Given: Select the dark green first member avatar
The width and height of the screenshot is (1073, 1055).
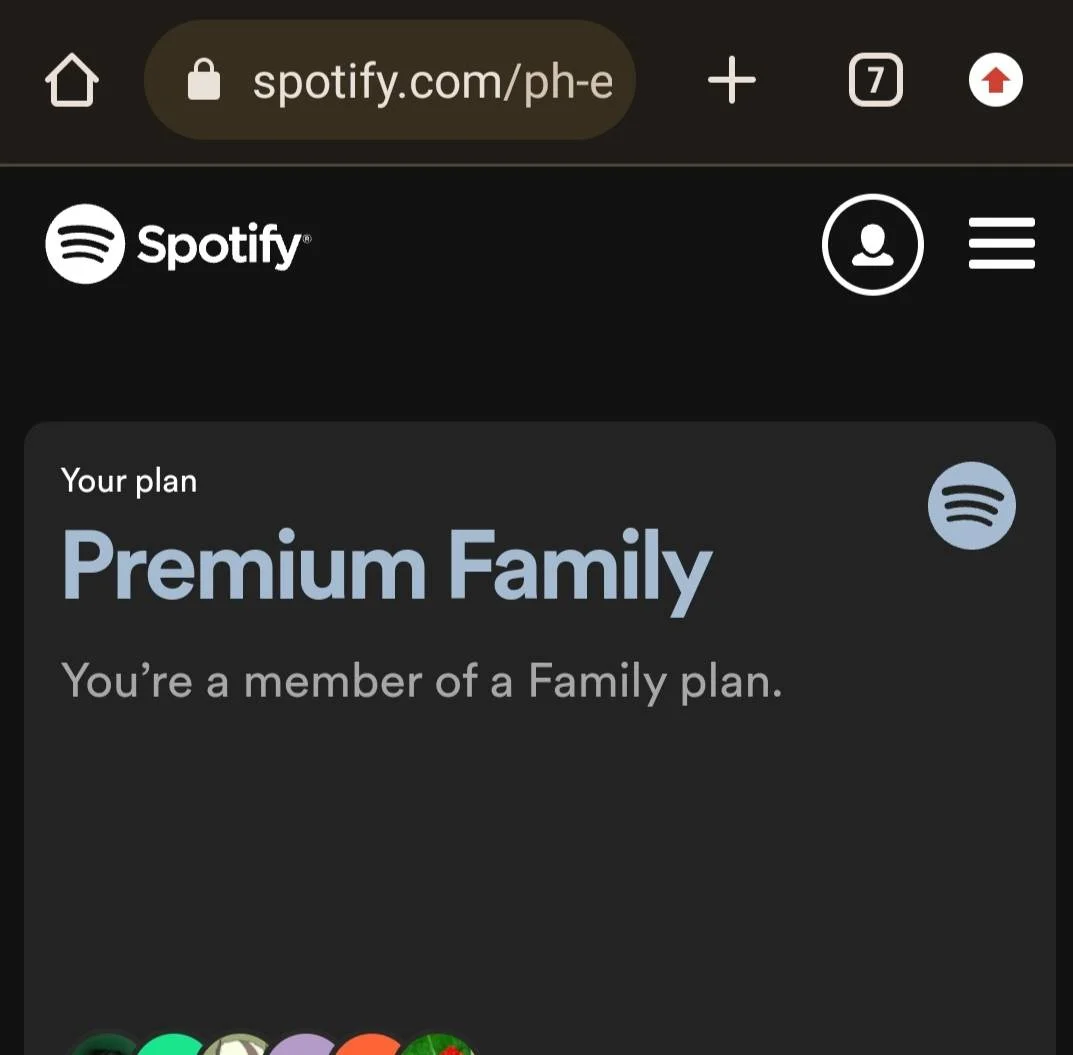Looking at the screenshot, I should (104, 1044).
